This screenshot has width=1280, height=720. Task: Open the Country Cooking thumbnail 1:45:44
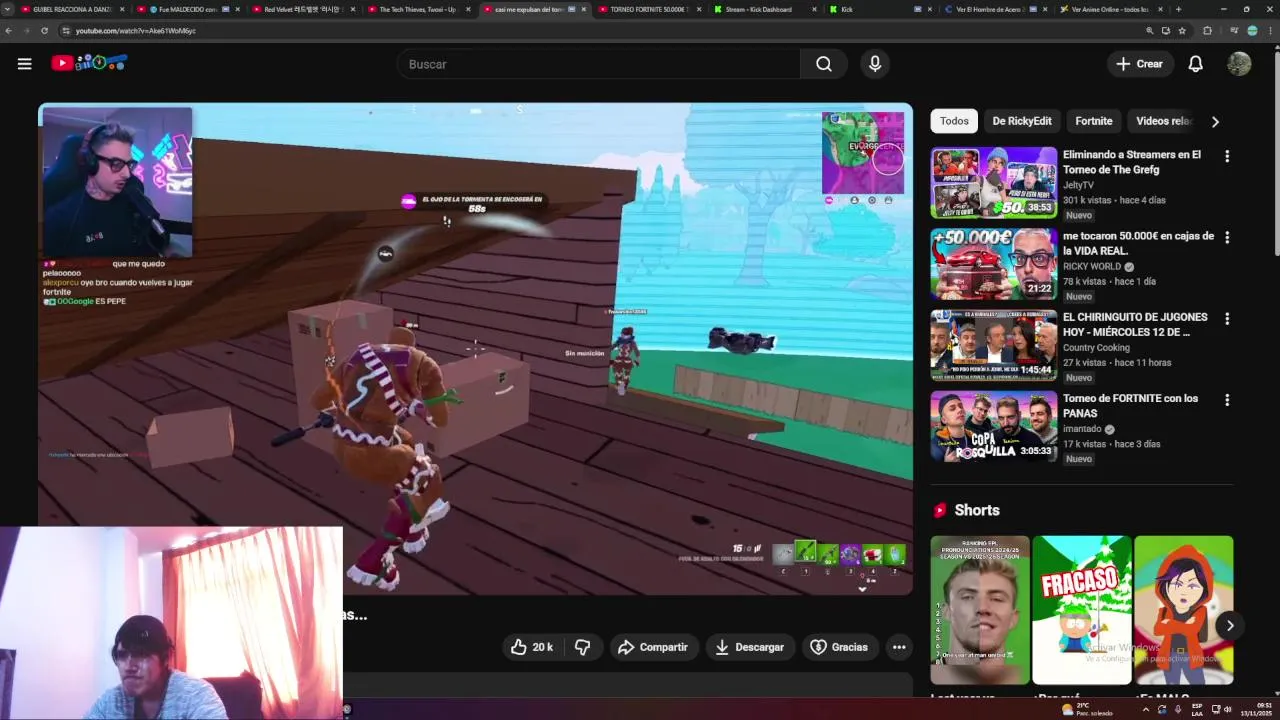[993, 345]
